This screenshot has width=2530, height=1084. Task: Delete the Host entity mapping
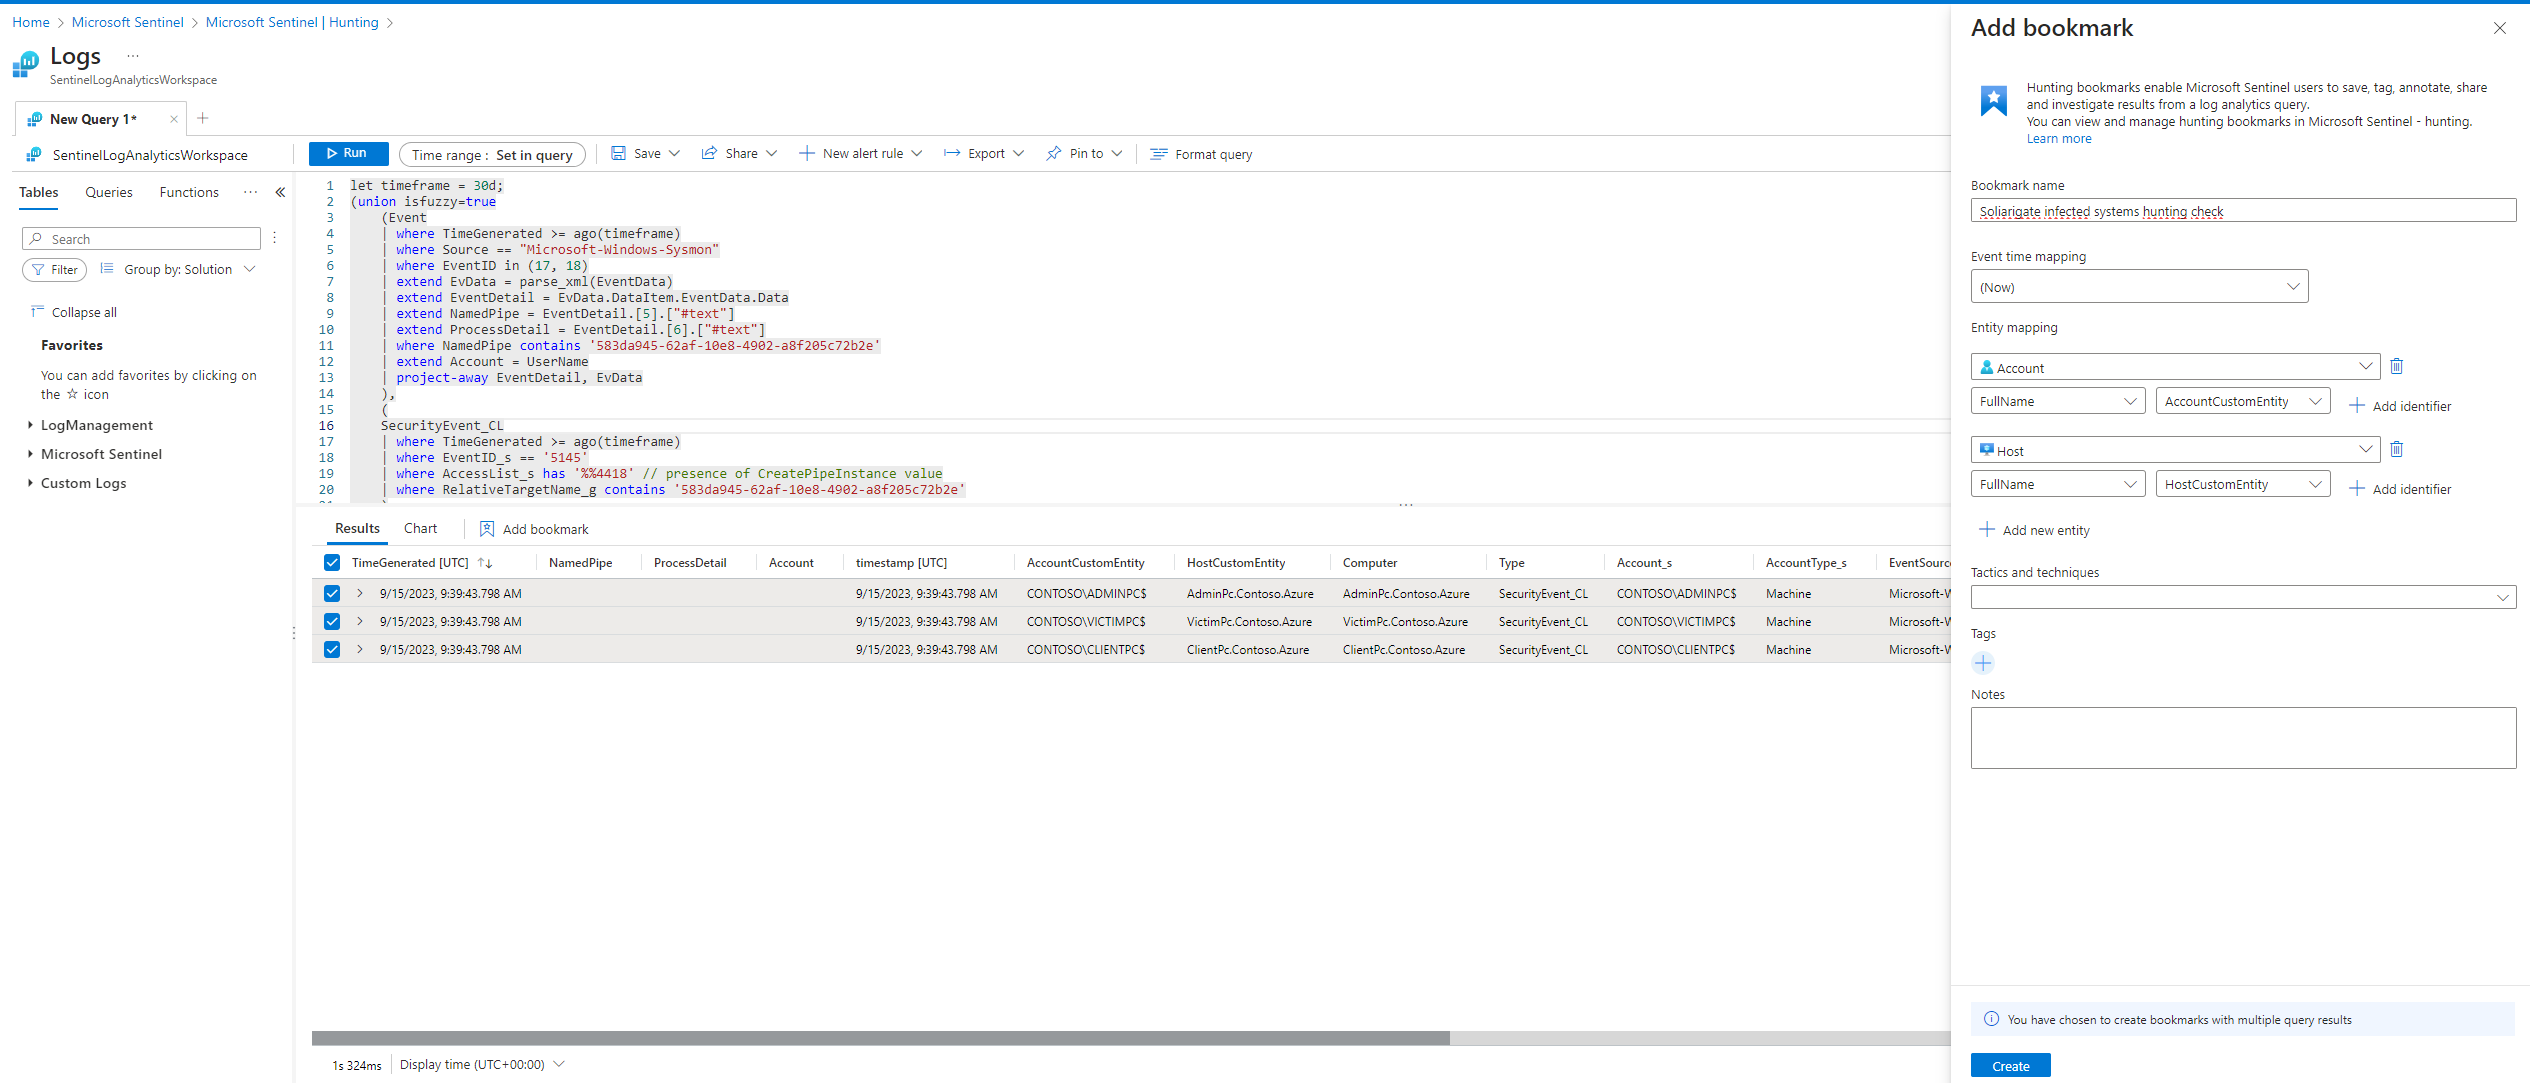(2397, 449)
